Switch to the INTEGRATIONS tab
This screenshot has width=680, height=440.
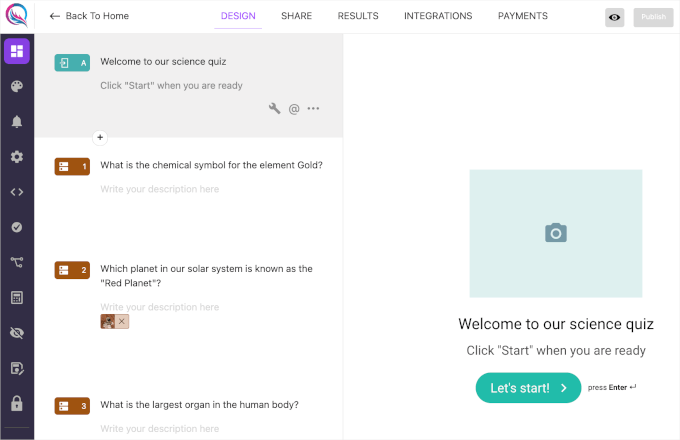(438, 16)
